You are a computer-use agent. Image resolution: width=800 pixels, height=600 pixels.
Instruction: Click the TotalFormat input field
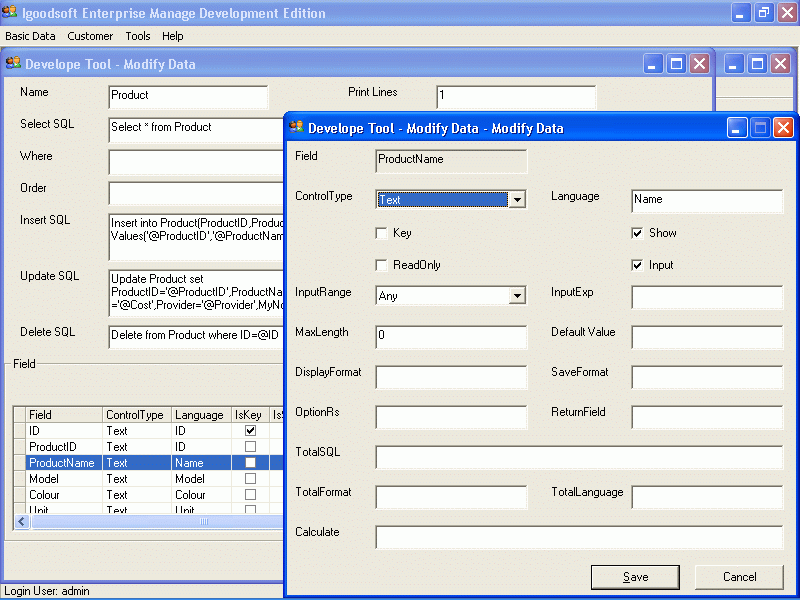click(x=451, y=497)
